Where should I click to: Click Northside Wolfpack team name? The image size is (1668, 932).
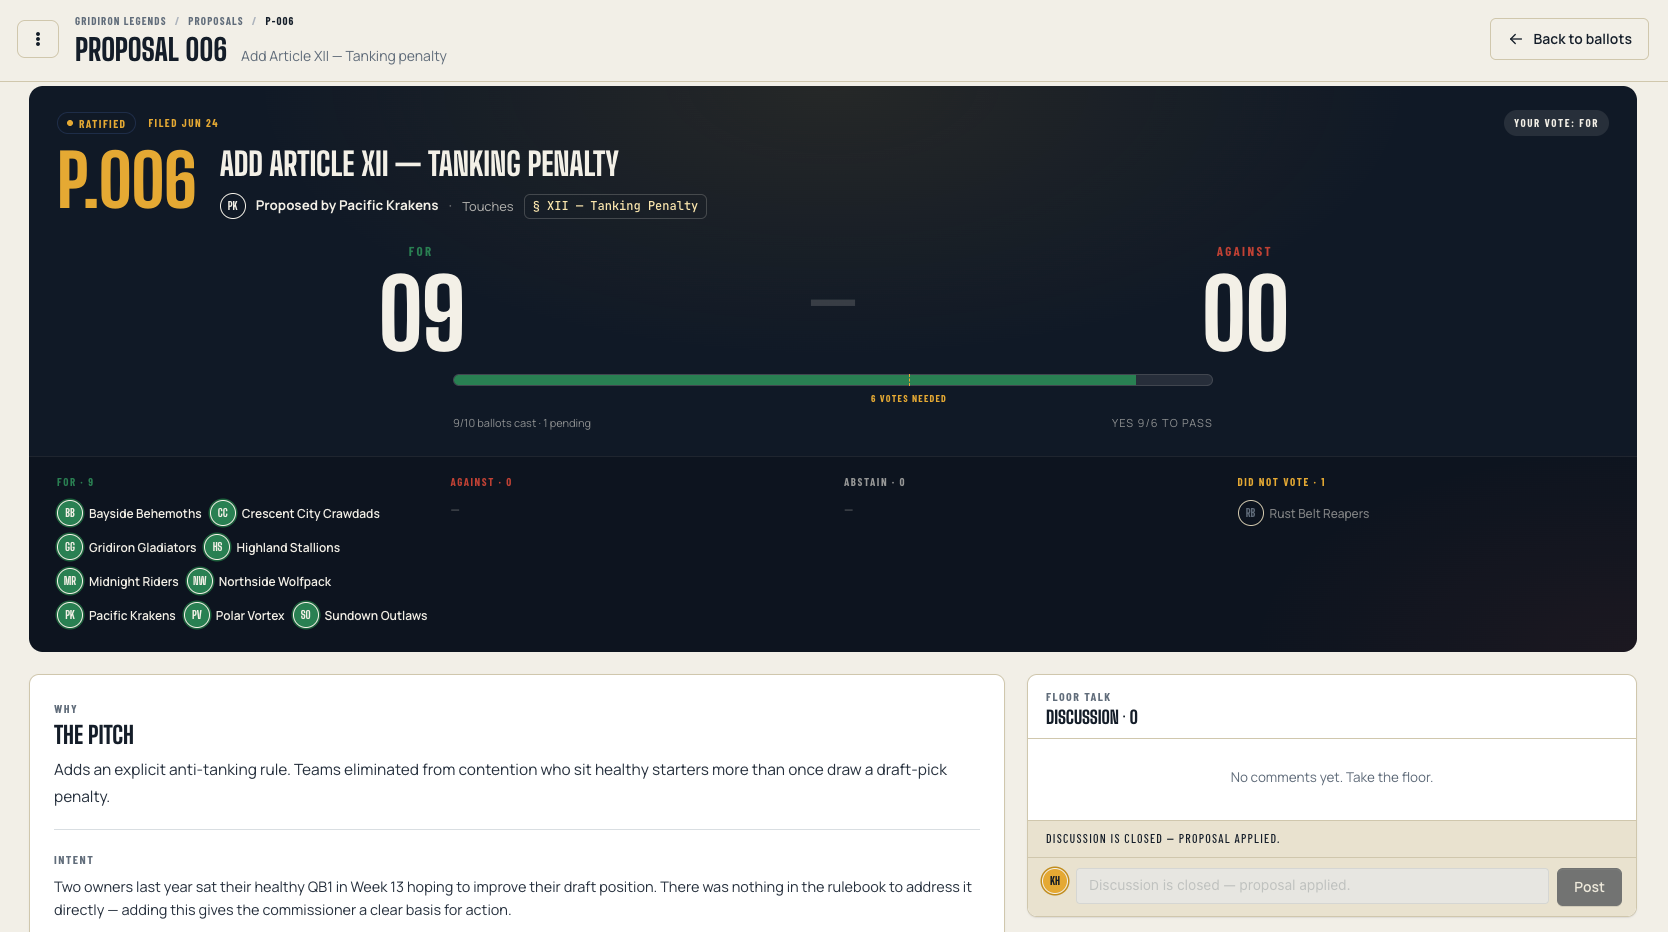(275, 582)
